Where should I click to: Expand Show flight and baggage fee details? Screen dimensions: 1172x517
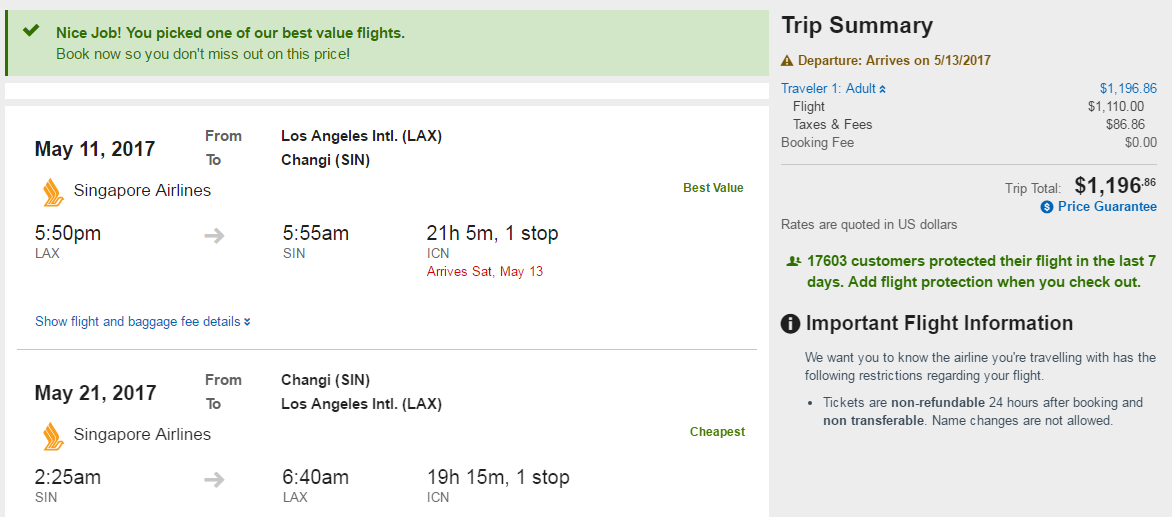(x=143, y=322)
